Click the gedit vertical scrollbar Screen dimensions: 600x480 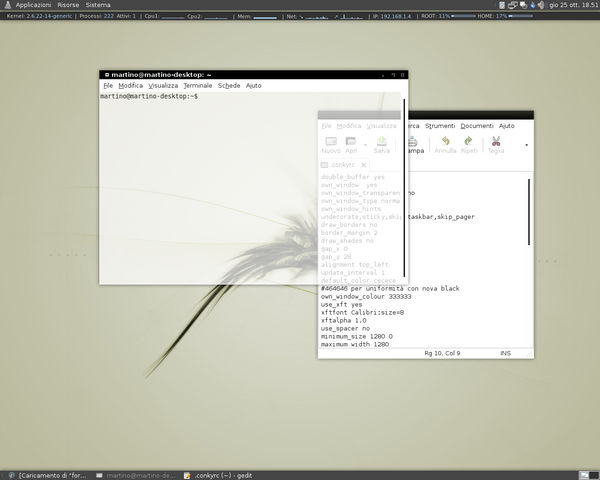point(529,210)
